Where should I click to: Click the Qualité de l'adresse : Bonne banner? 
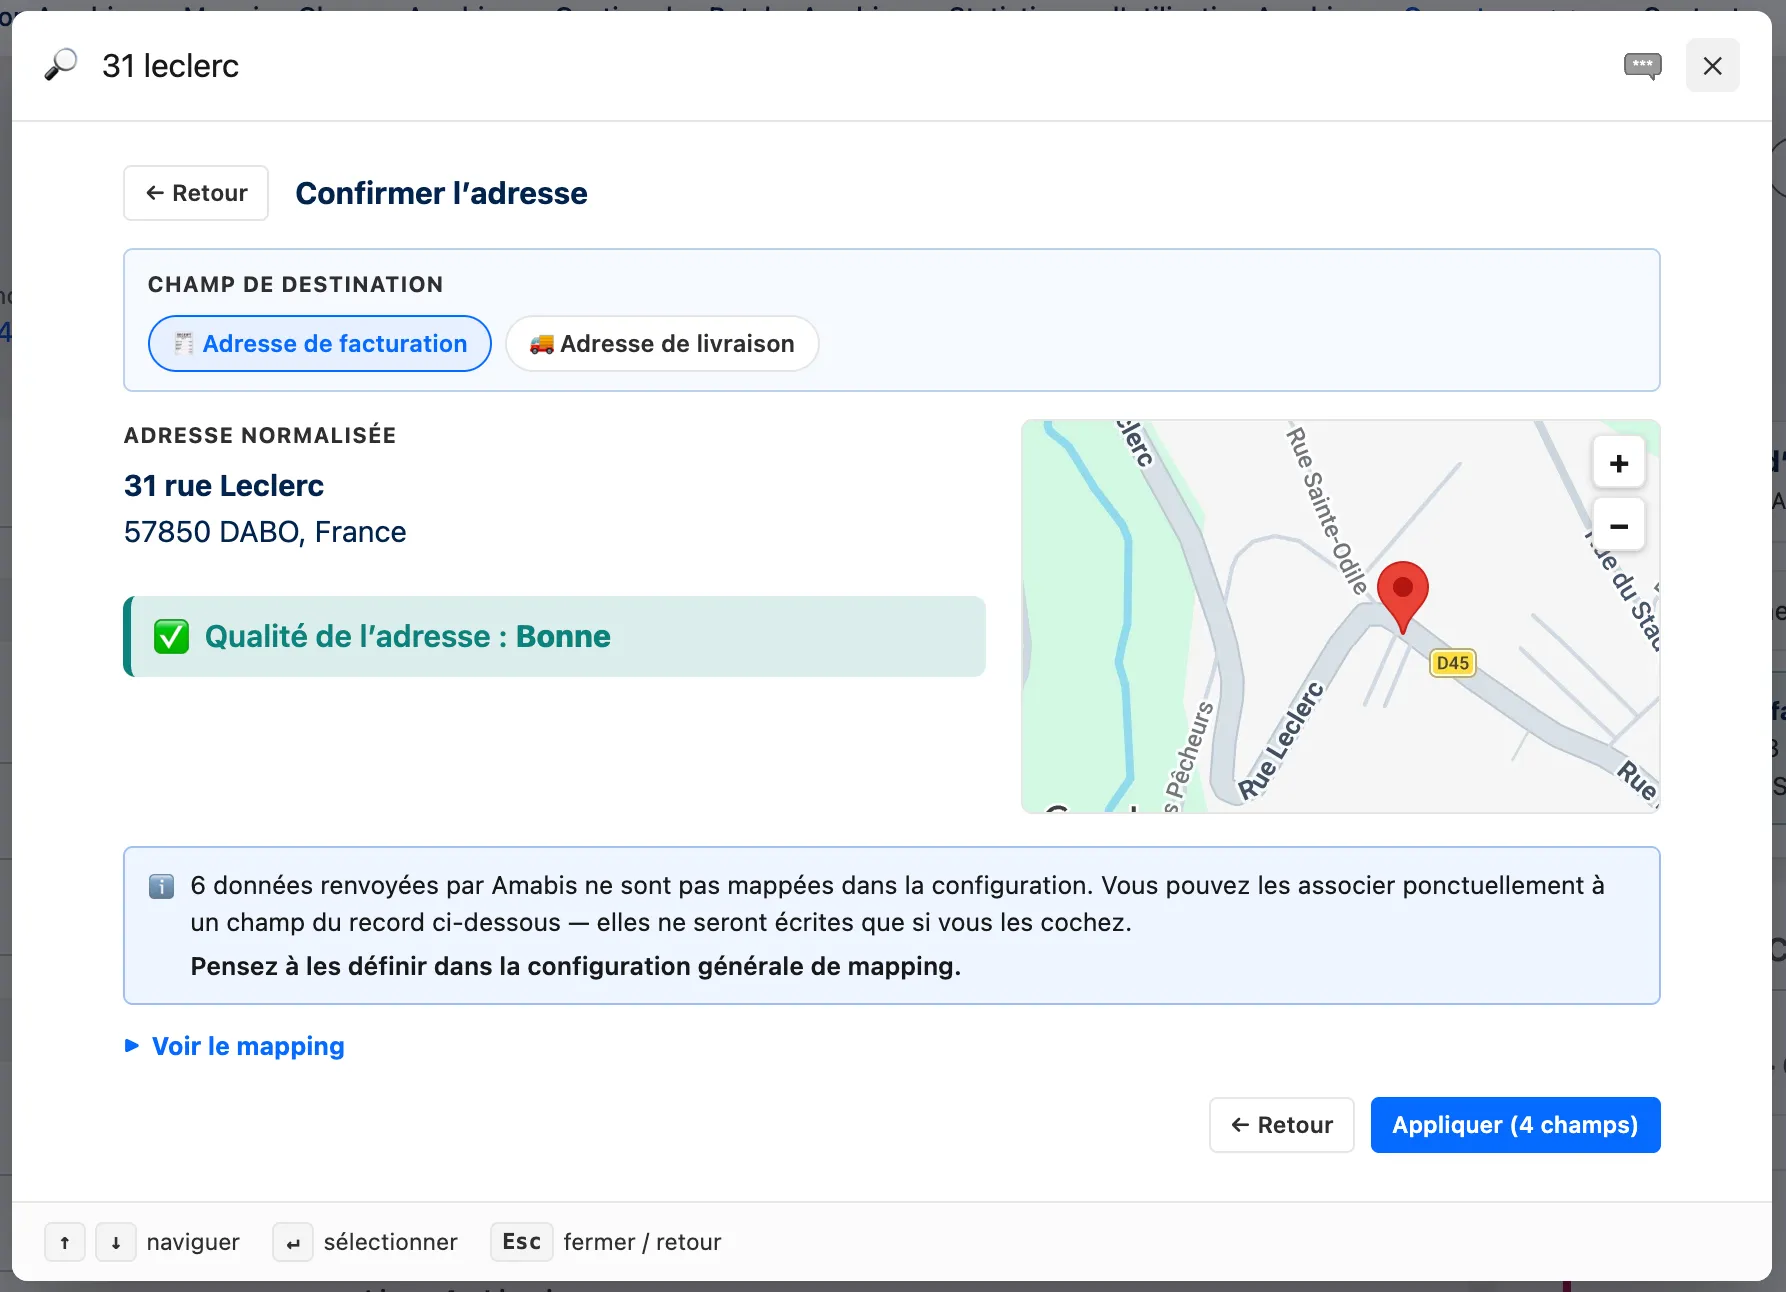coord(555,637)
